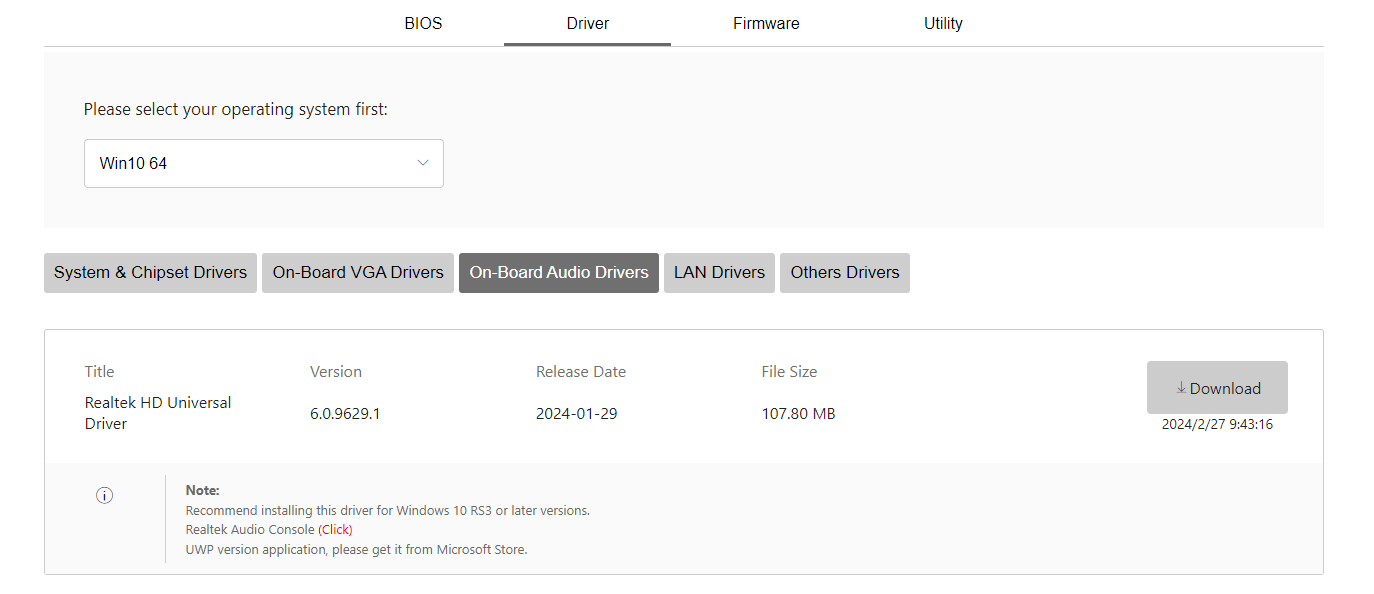Click the 'Please select your operating system' label
Viewport: 1374px width, 594px height.
click(x=235, y=109)
